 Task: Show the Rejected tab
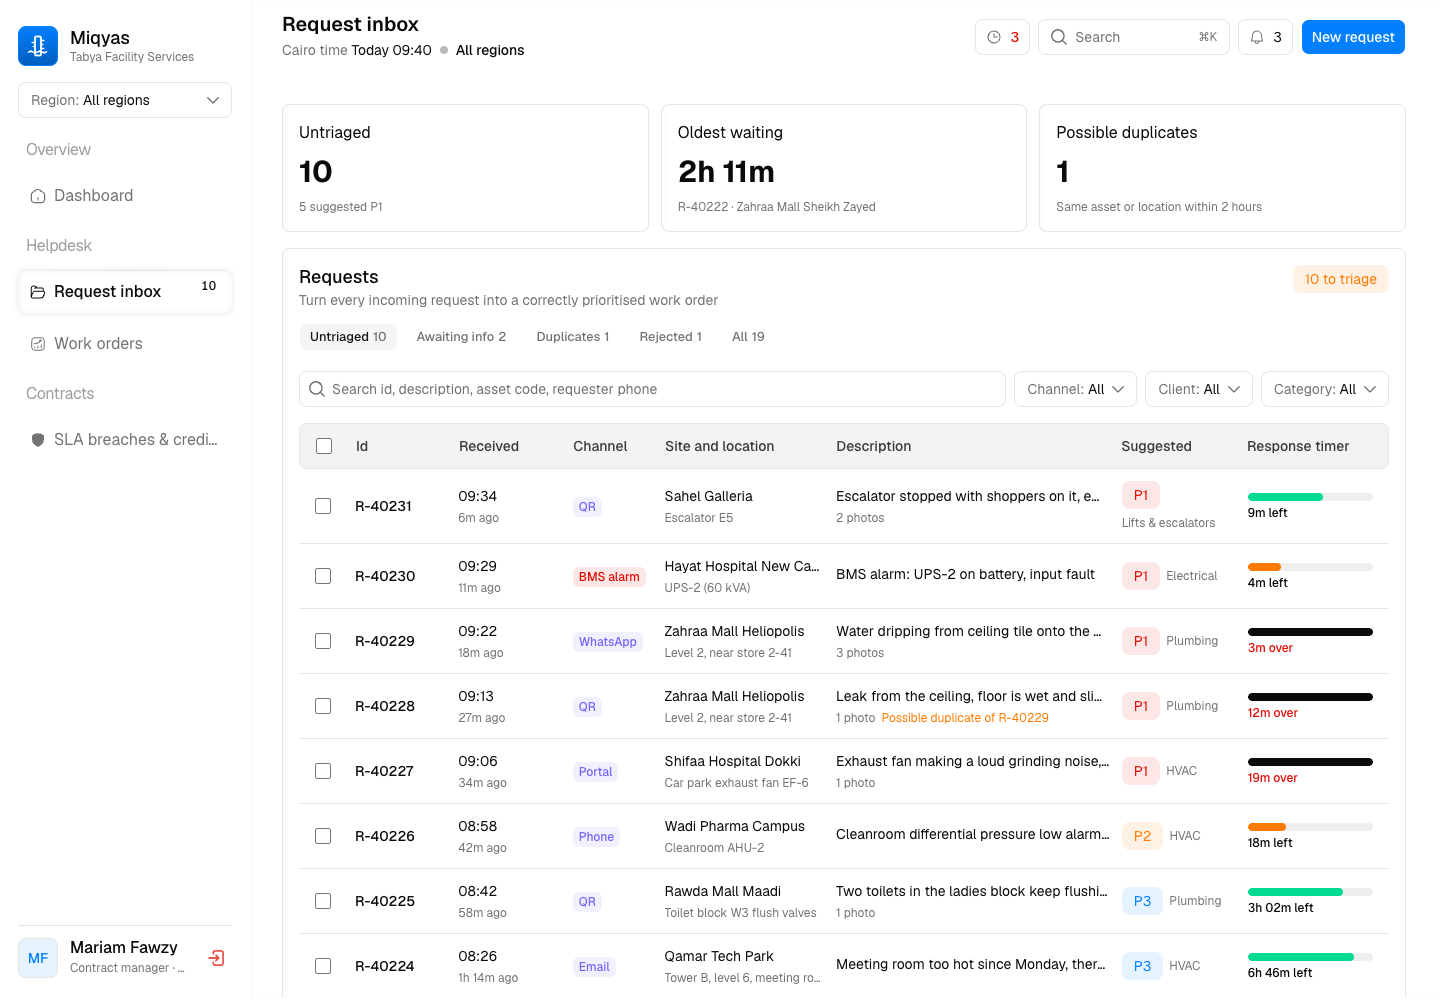tap(671, 337)
